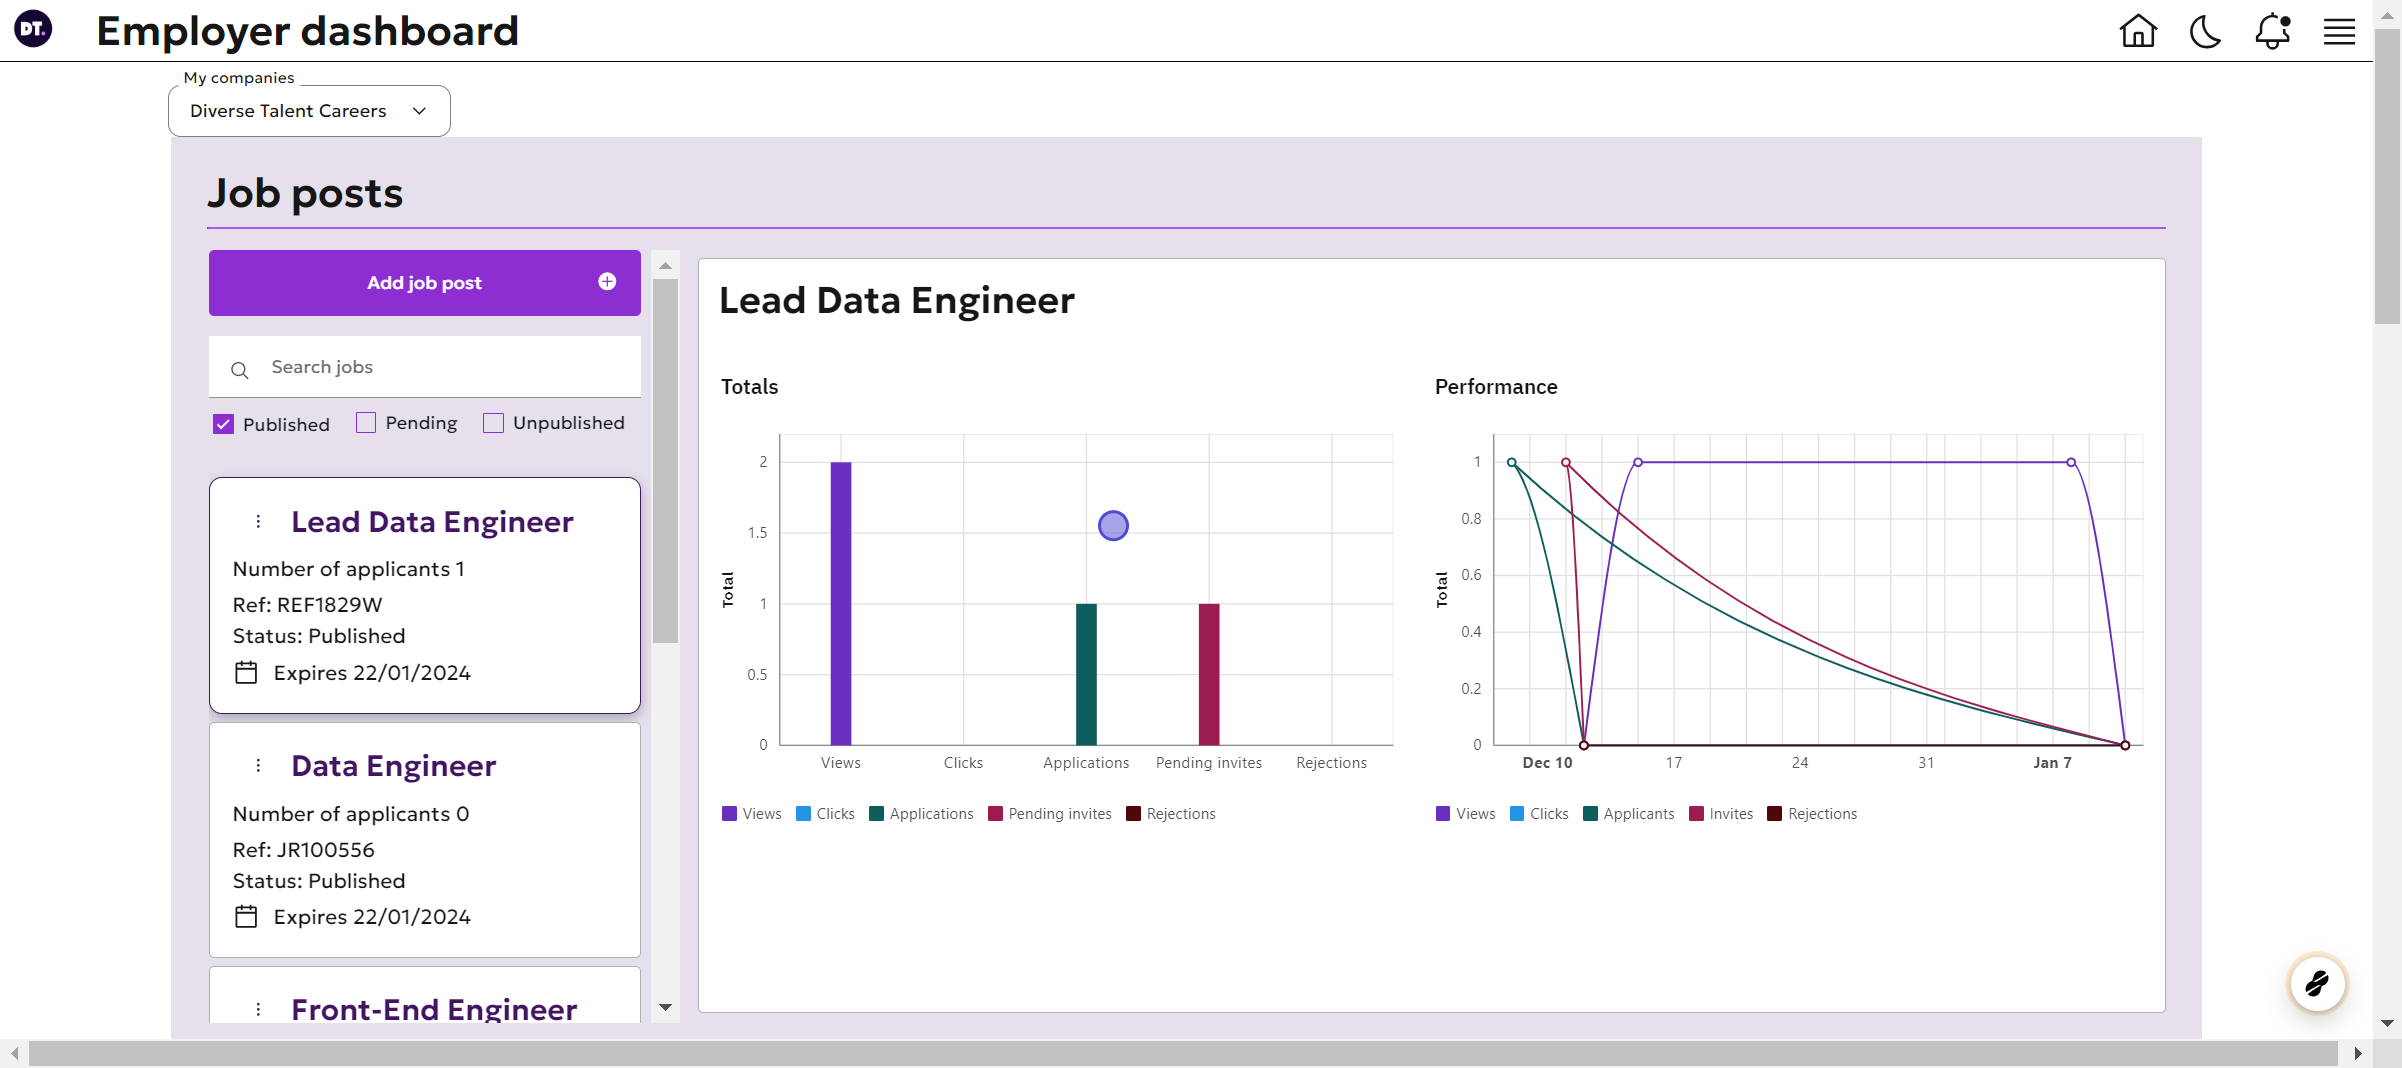Toggle Invites series in Performance legend

[1721, 814]
